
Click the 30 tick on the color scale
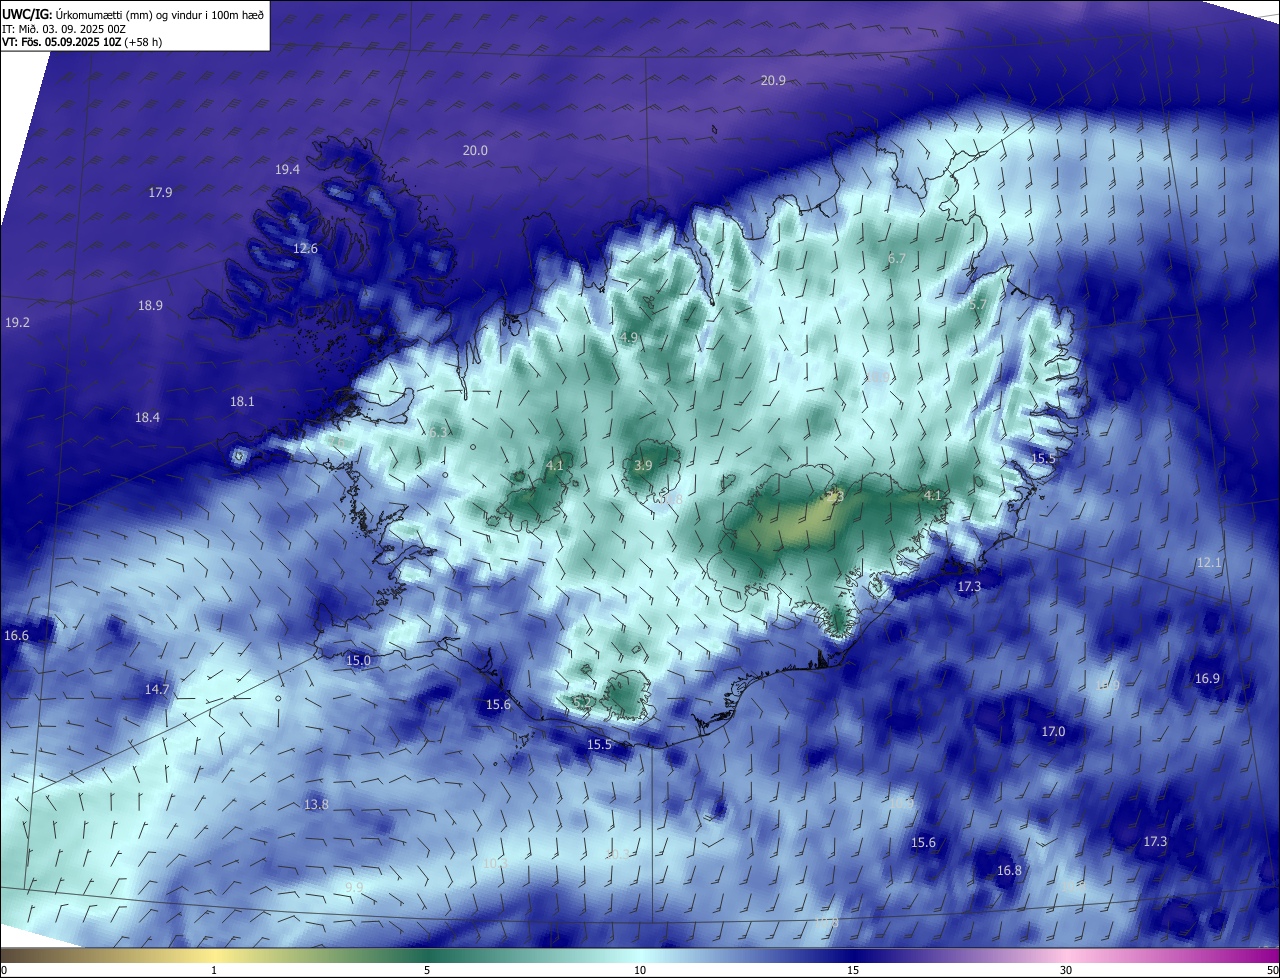[1066, 970]
